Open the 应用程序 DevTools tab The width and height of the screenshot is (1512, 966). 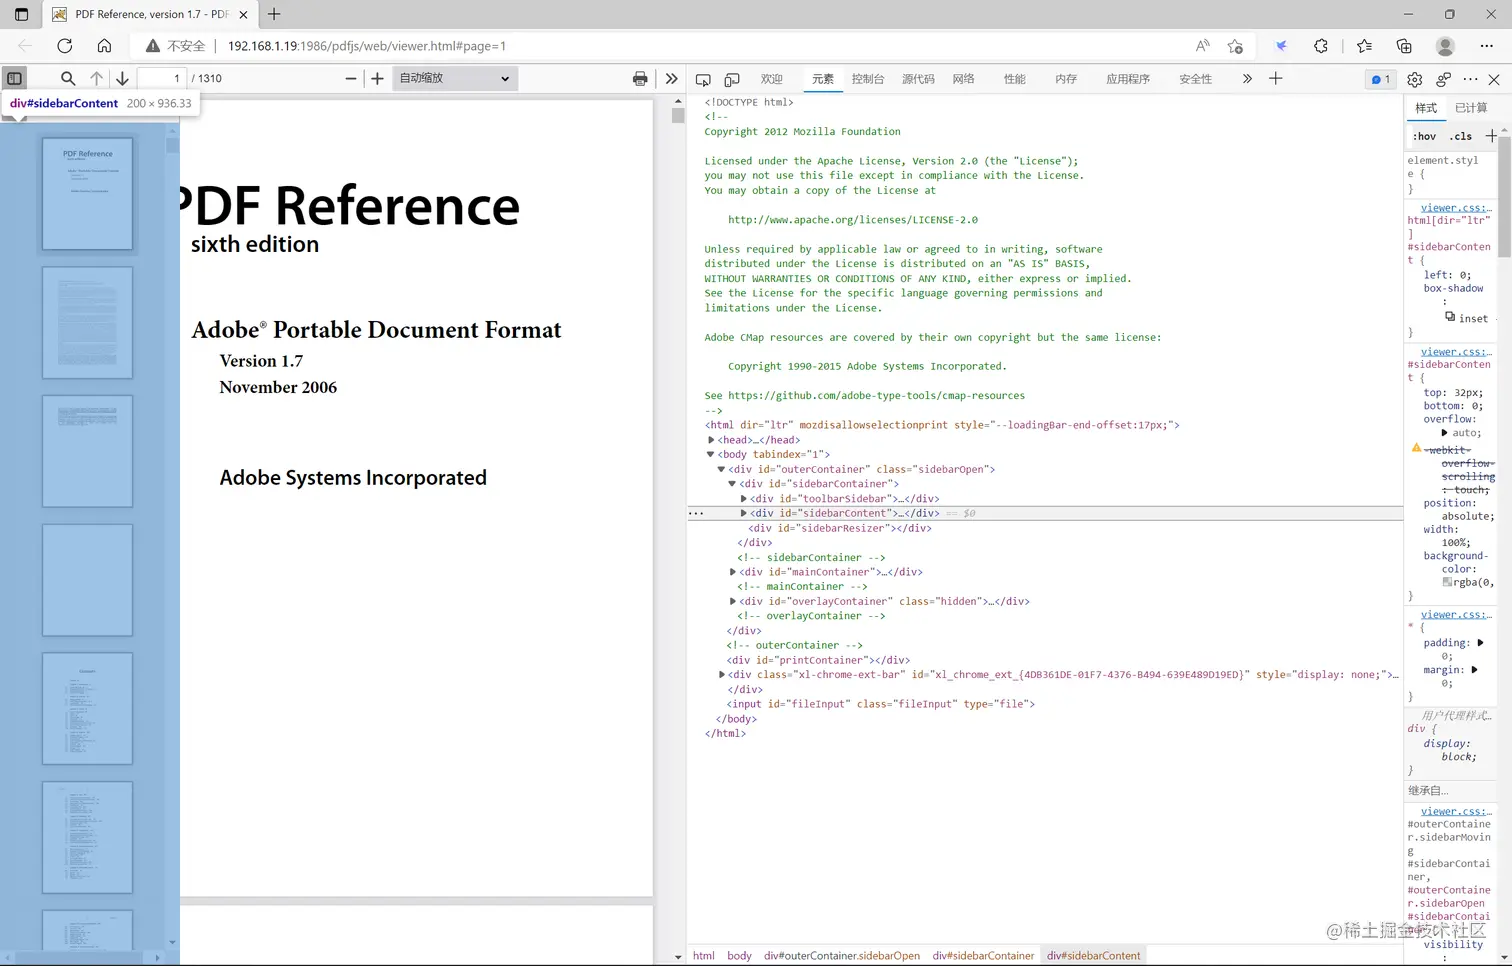point(1128,79)
